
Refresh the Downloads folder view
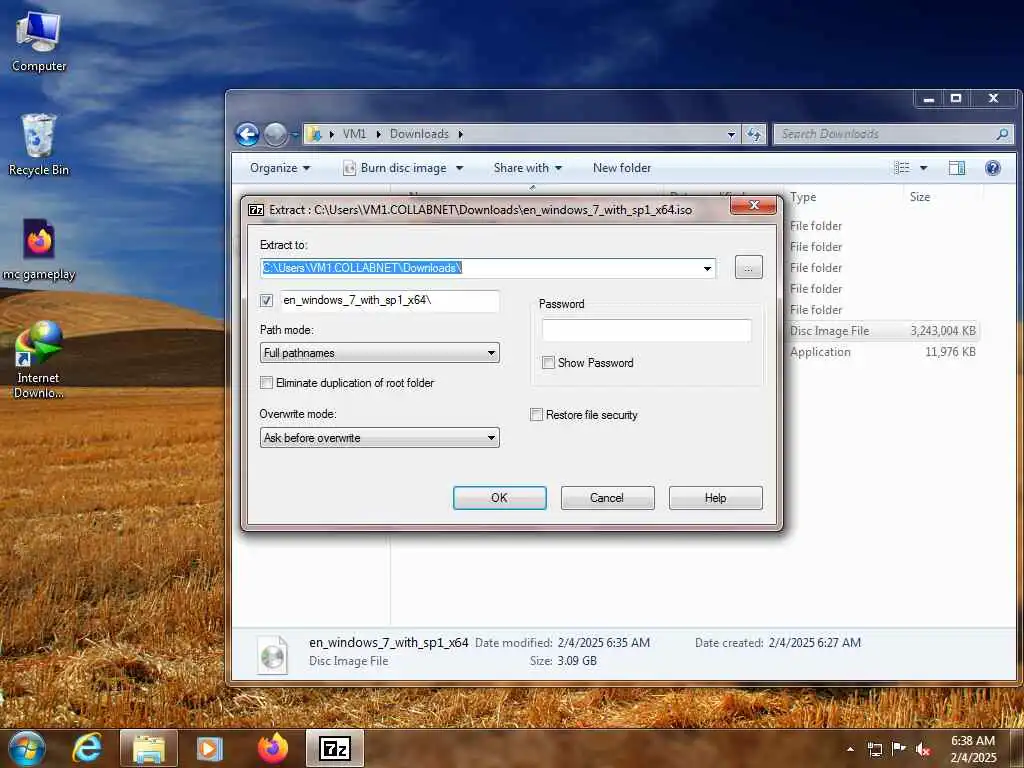[754, 134]
